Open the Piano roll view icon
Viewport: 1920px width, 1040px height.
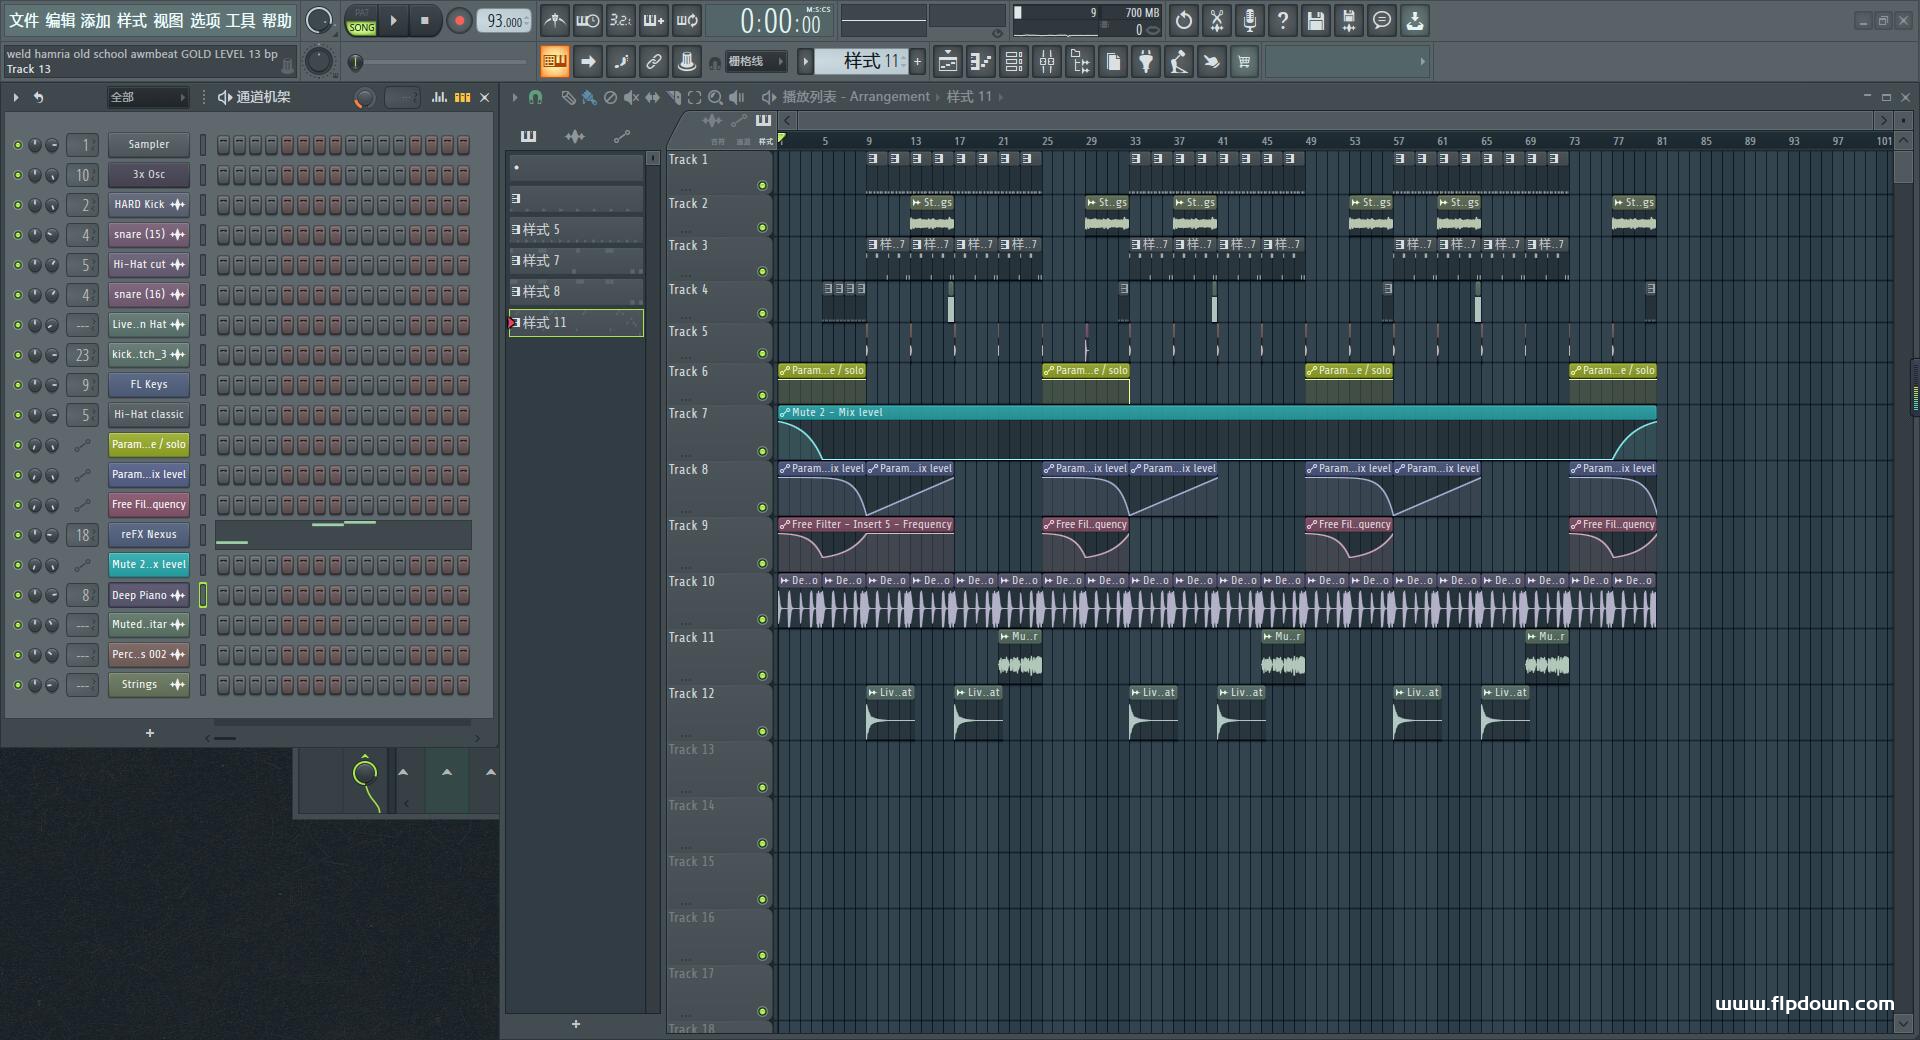(x=981, y=62)
